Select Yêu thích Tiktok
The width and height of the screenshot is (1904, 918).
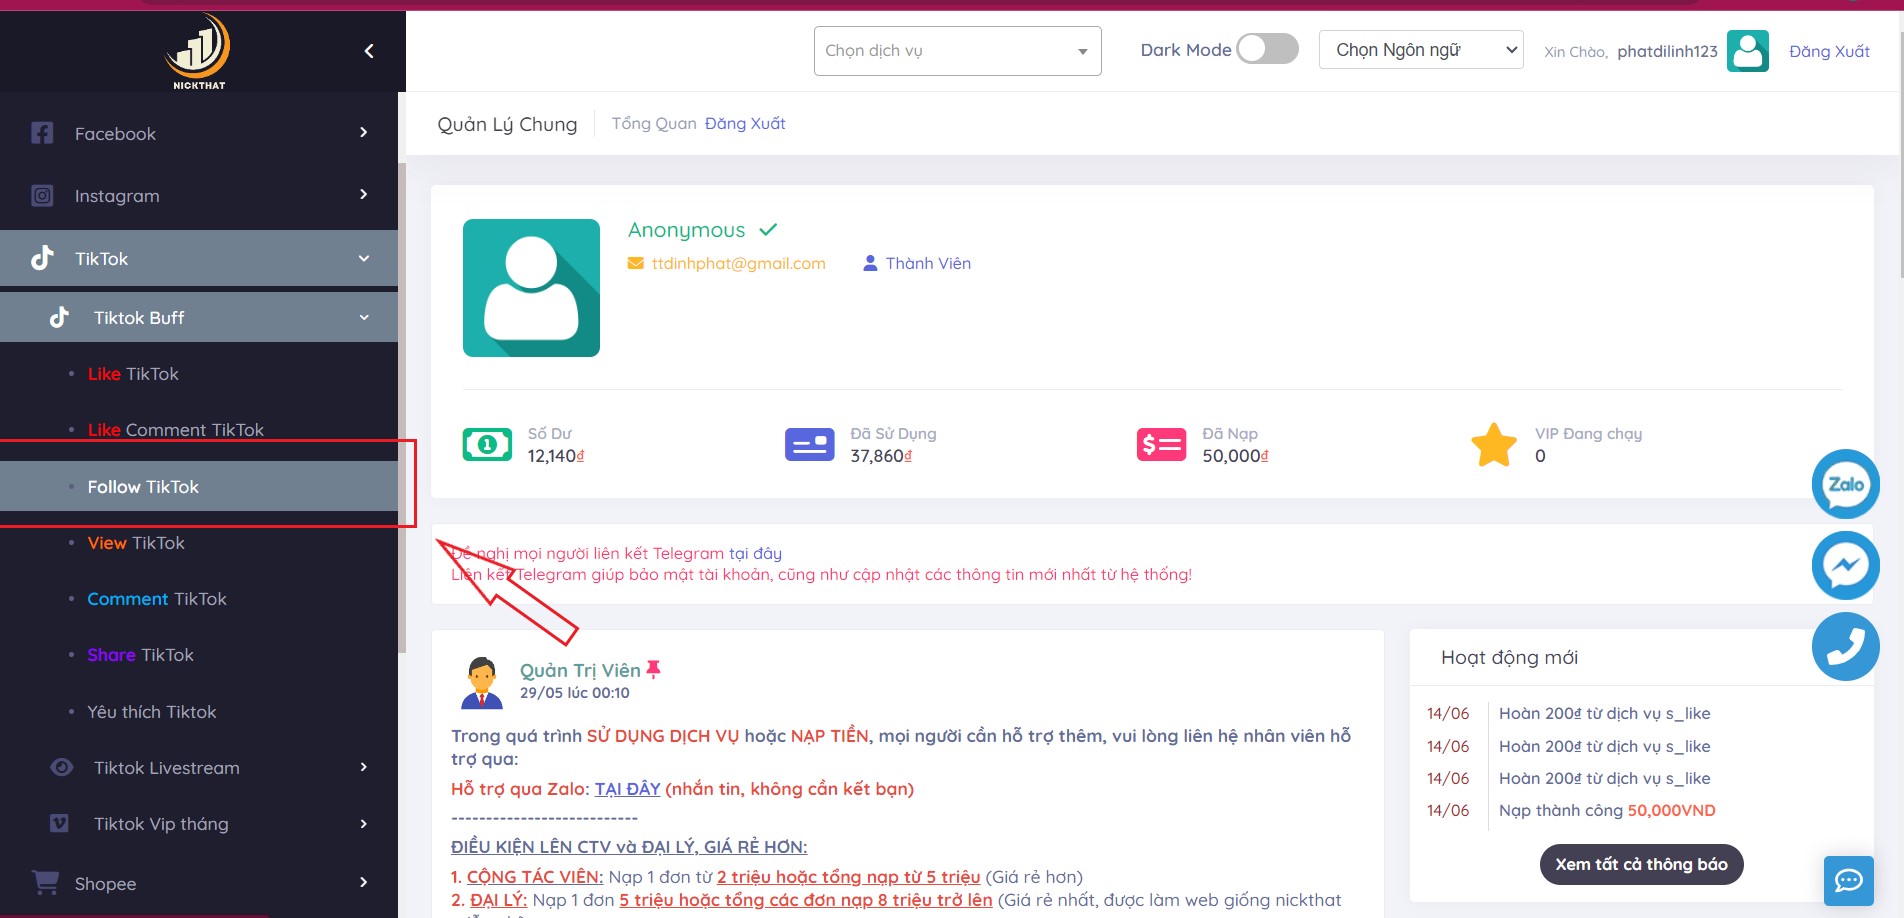[x=152, y=712]
